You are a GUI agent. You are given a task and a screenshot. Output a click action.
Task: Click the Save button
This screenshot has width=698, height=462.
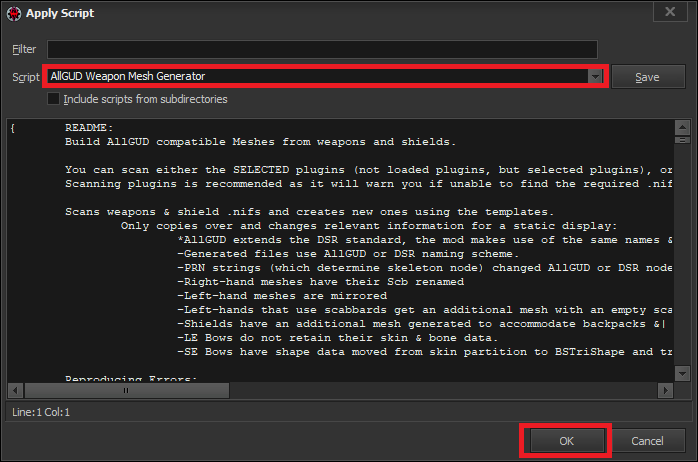648,77
